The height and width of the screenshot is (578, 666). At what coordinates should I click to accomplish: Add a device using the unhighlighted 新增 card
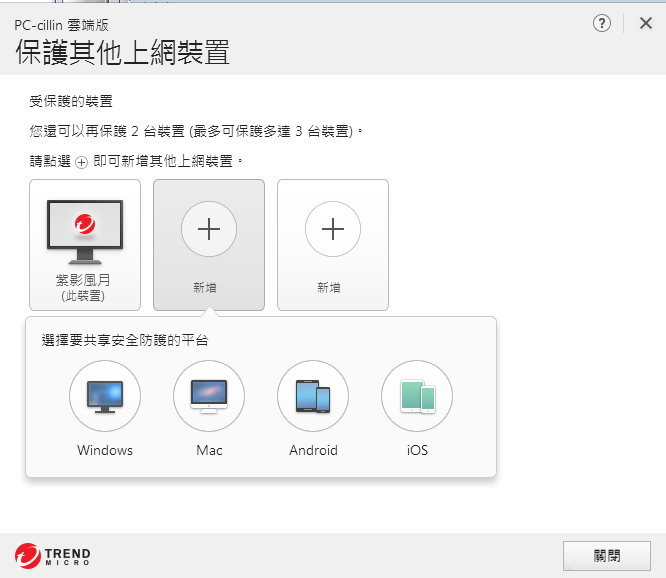333,245
